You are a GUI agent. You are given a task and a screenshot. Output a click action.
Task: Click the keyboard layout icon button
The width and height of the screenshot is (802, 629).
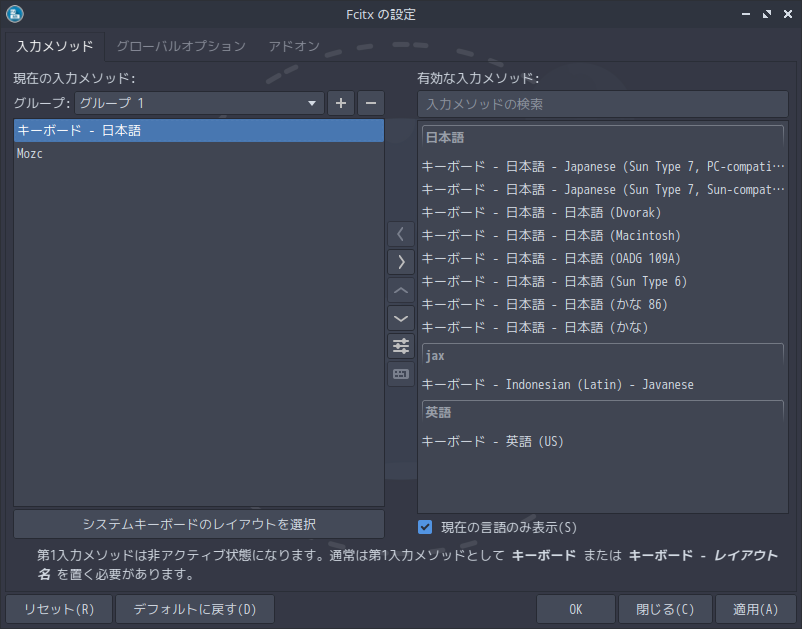(x=401, y=374)
